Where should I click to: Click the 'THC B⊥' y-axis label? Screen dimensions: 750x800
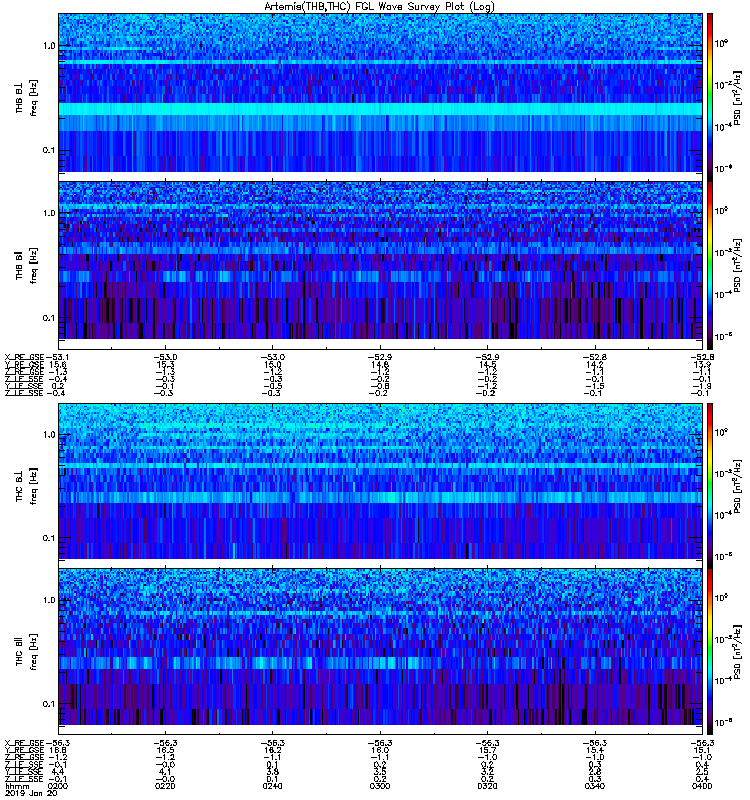tap(19, 485)
